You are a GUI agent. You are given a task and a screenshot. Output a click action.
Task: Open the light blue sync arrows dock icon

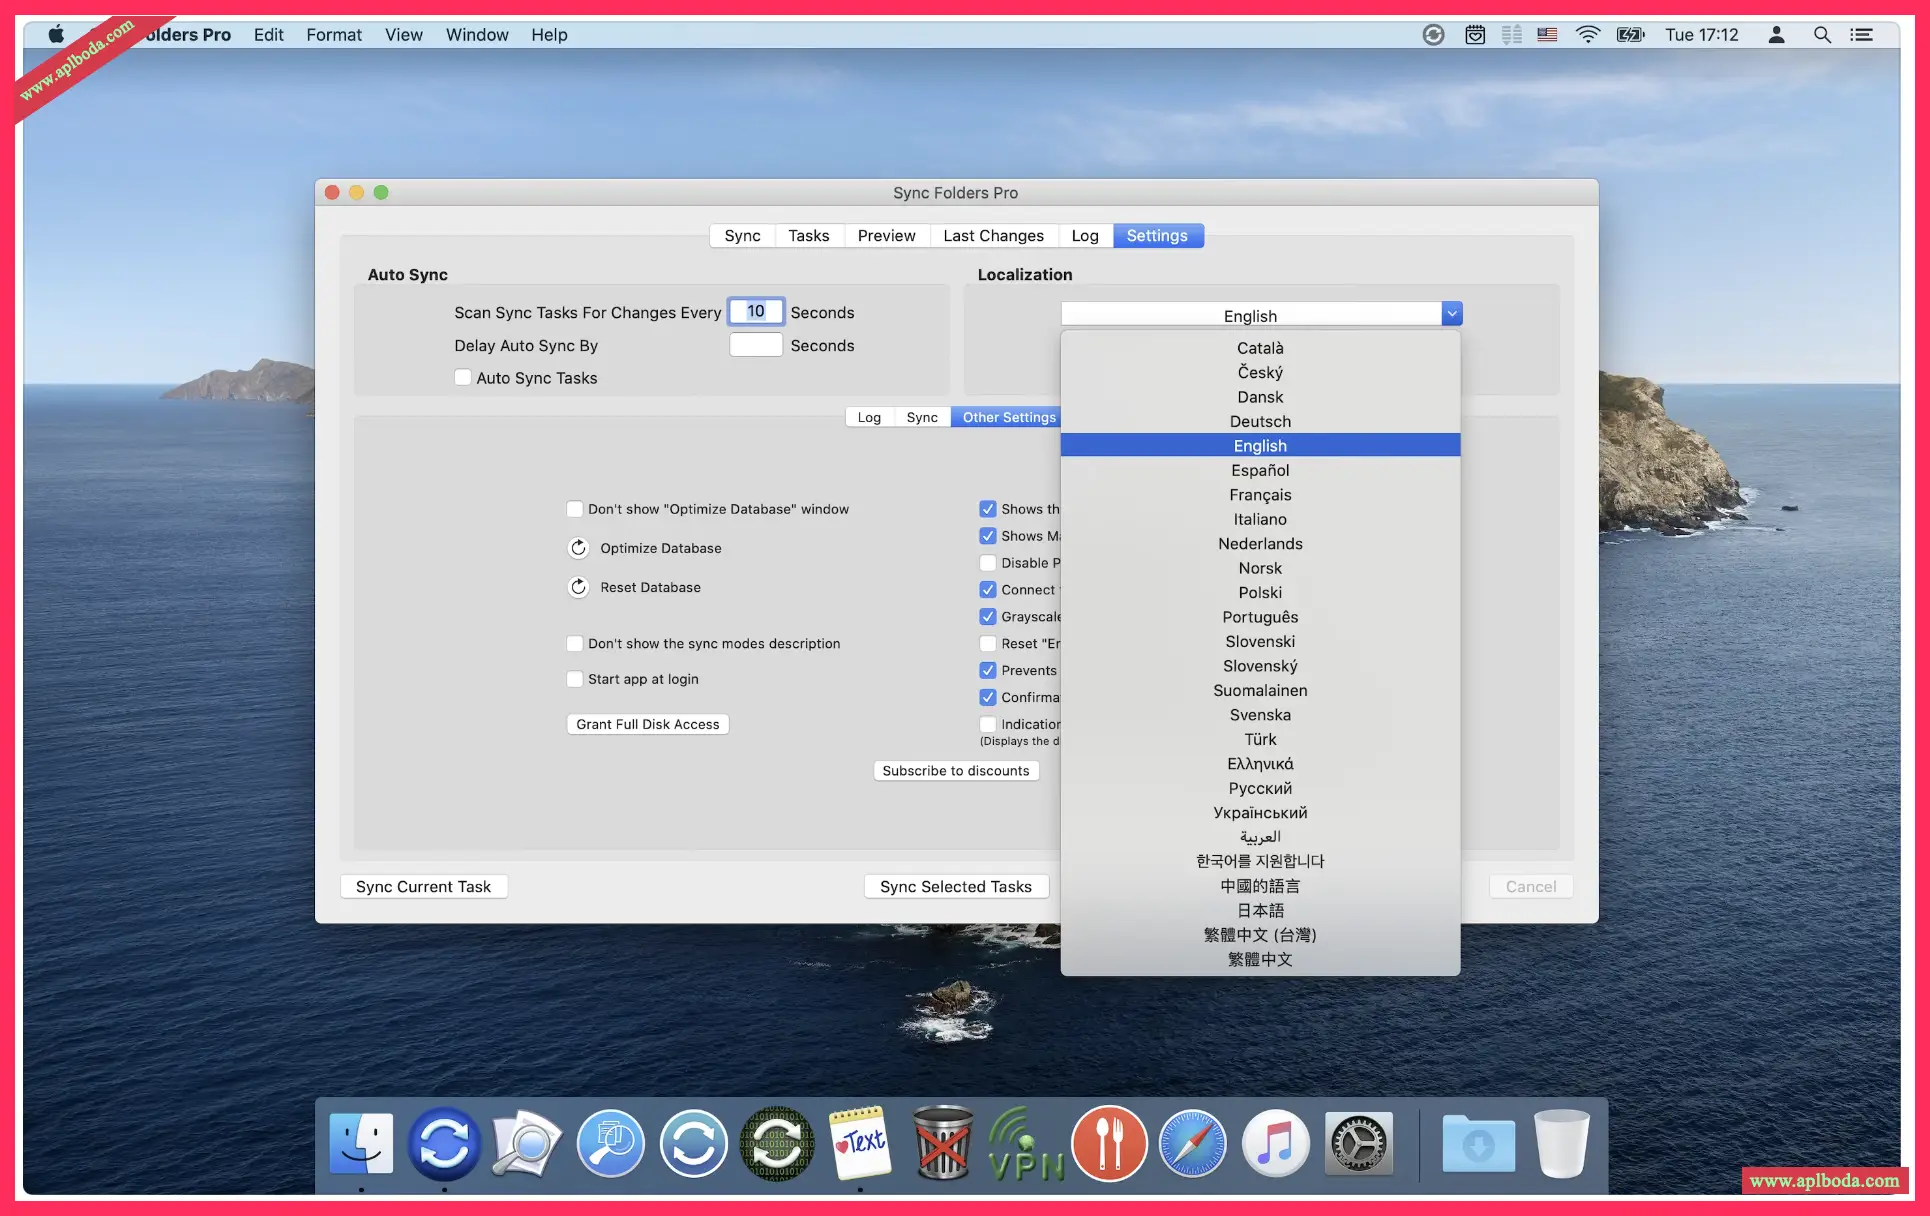[693, 1143]
